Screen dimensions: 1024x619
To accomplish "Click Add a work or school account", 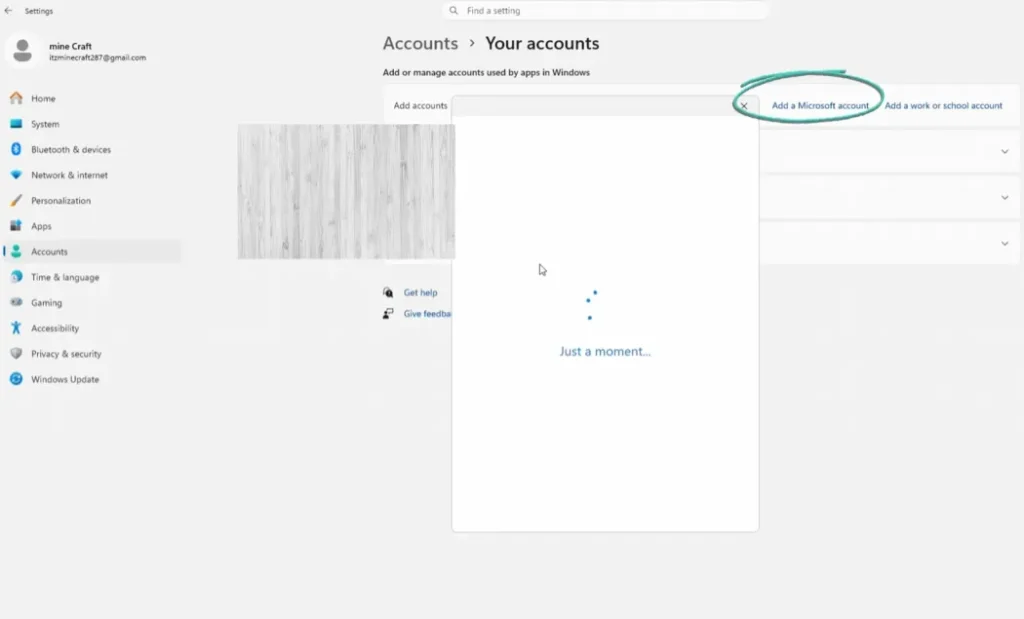I will click(x=943, y=105).
